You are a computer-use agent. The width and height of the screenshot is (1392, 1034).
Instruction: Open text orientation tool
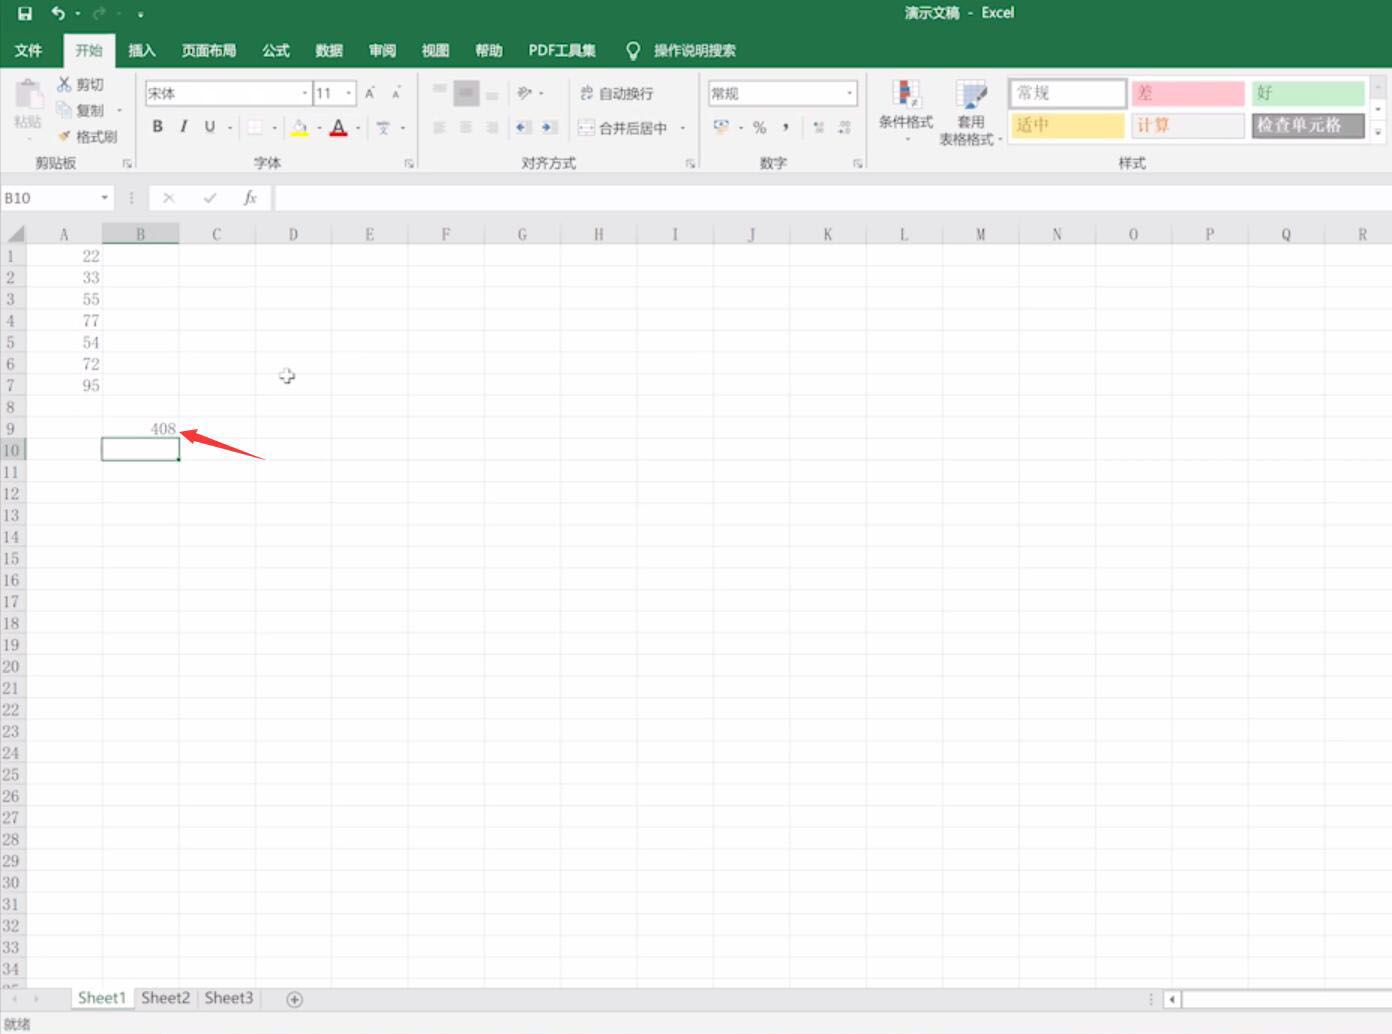(x=524, y=93)
